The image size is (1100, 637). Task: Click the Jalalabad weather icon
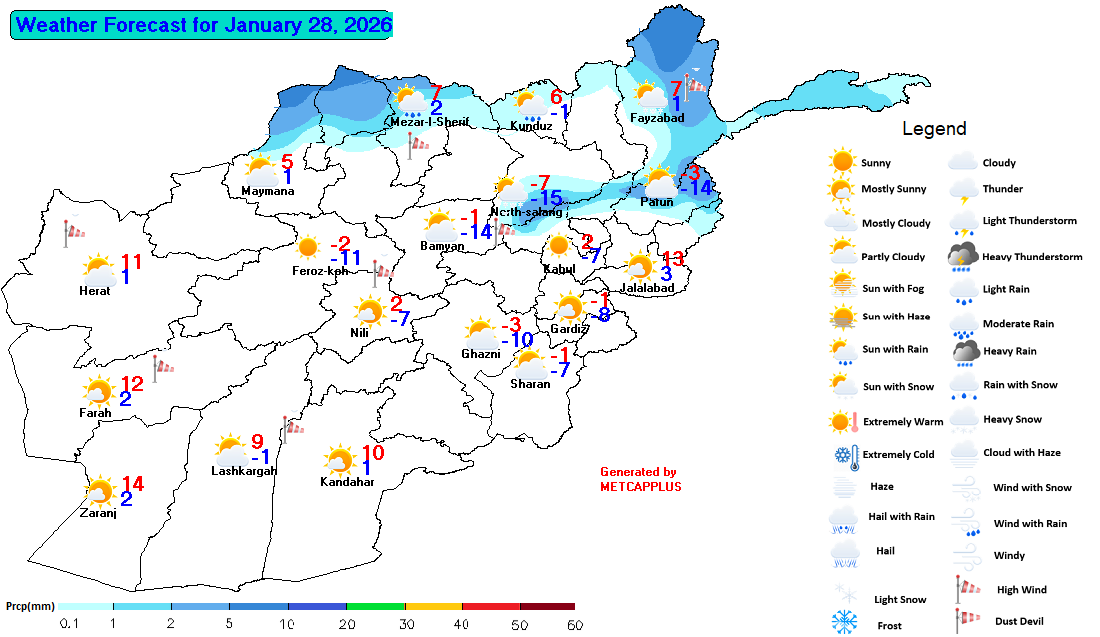click(x=639, y=268)
